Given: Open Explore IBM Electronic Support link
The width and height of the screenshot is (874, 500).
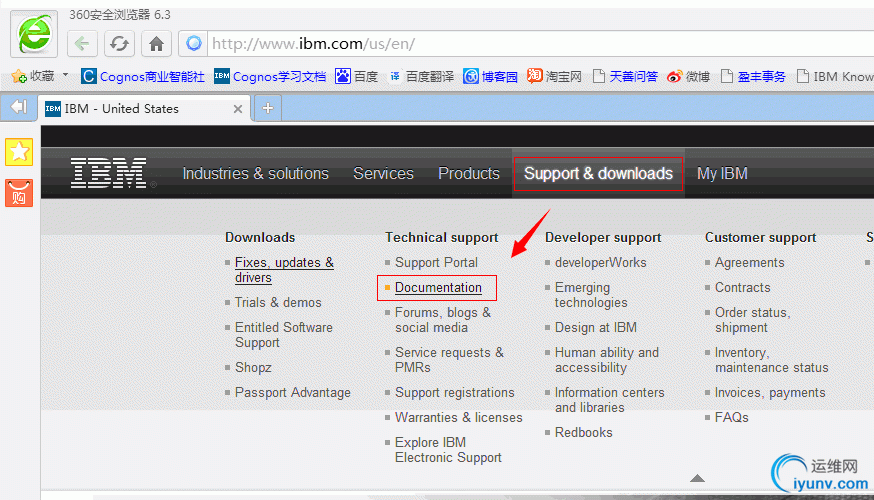Looking at the screenshot, I should click(x=448, y=450).
